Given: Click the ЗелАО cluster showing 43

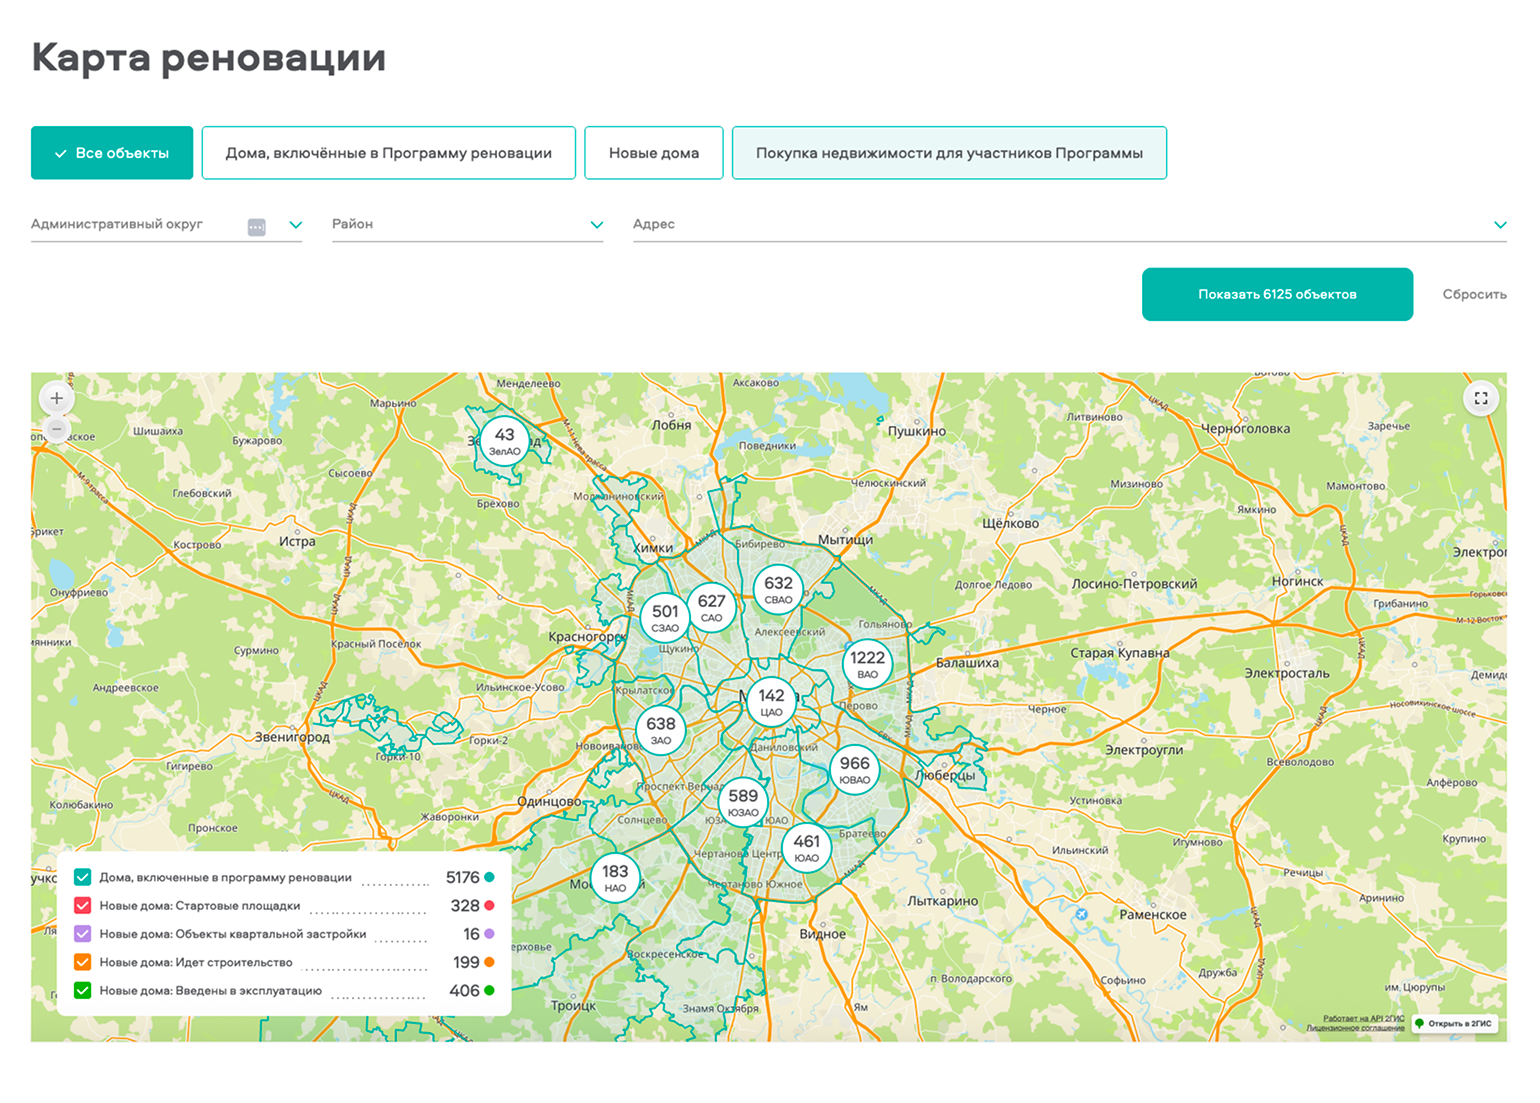Looking at the screenshot, I should [x=504, y=440].
